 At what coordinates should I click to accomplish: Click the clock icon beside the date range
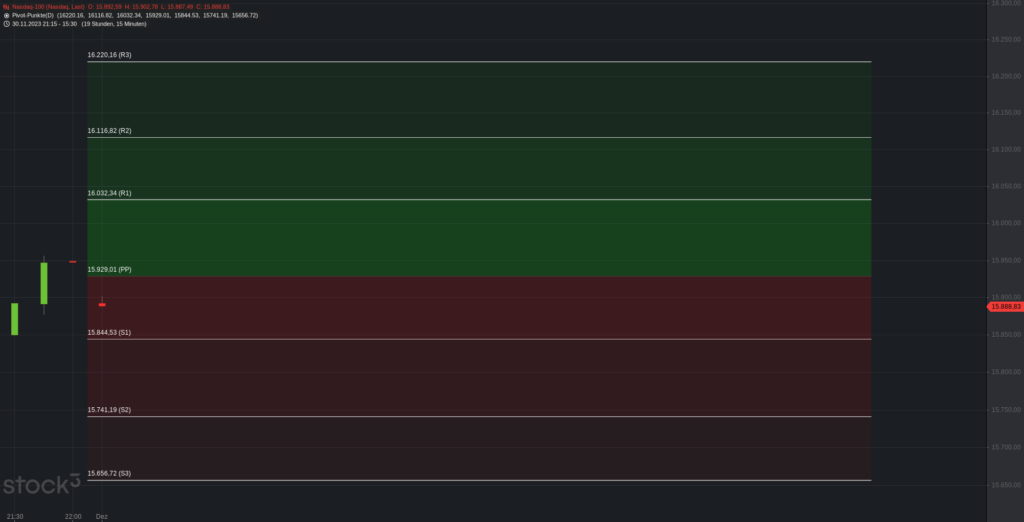click(x=6, y=24)
